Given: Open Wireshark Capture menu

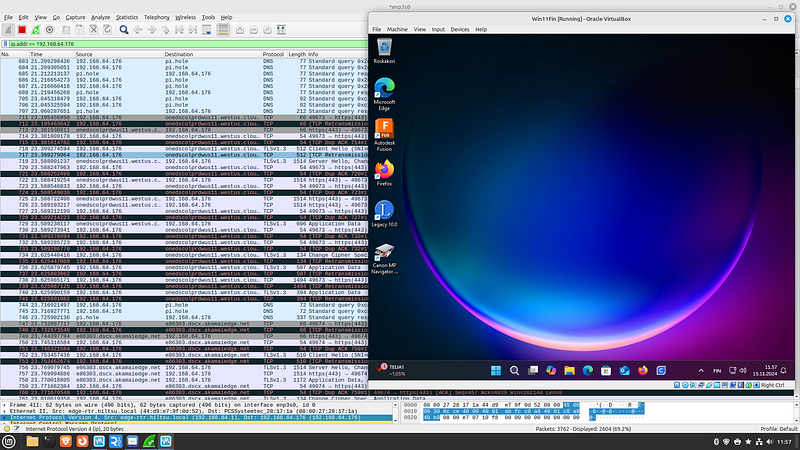Looking at the screenshot, I should (x=76, y=17).
